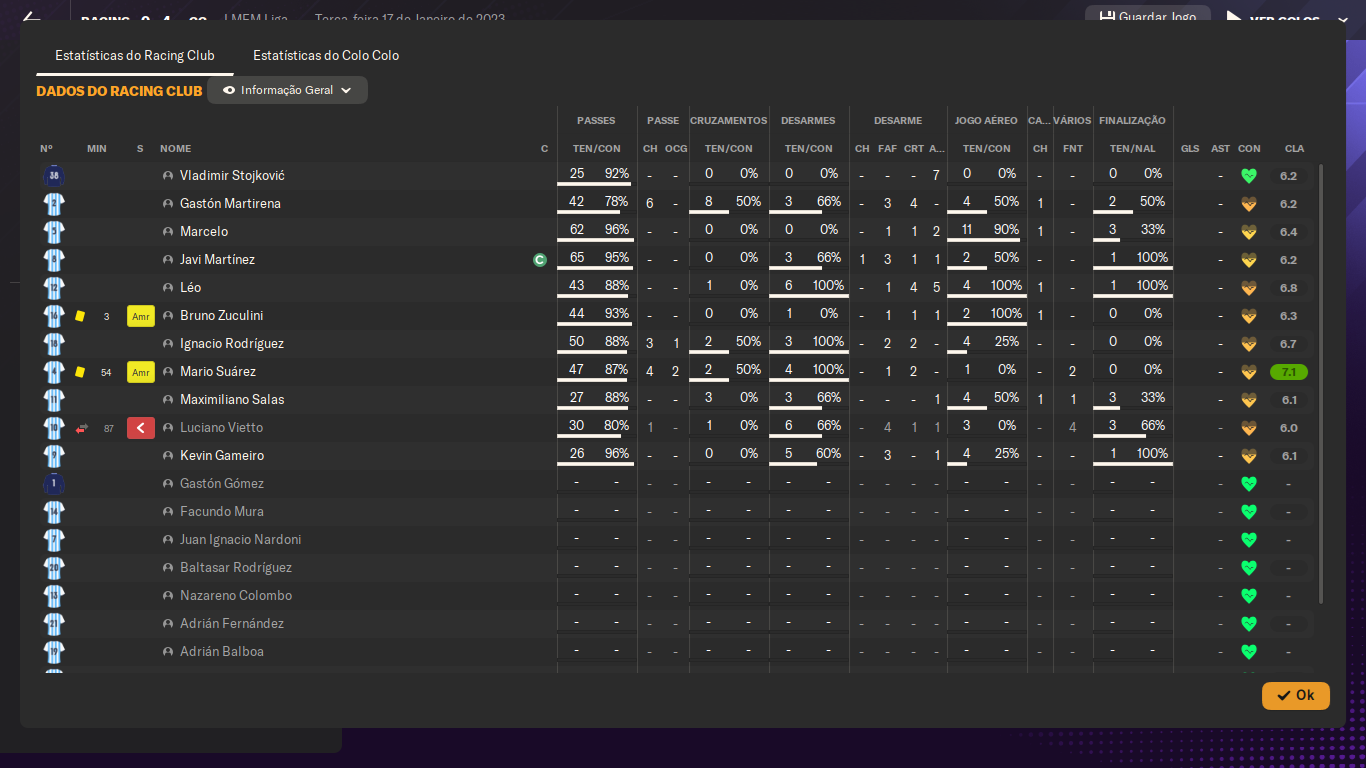1366x768 pixels.
Task: Sort by the FNT column header
Action: (x=1073, y=148)
